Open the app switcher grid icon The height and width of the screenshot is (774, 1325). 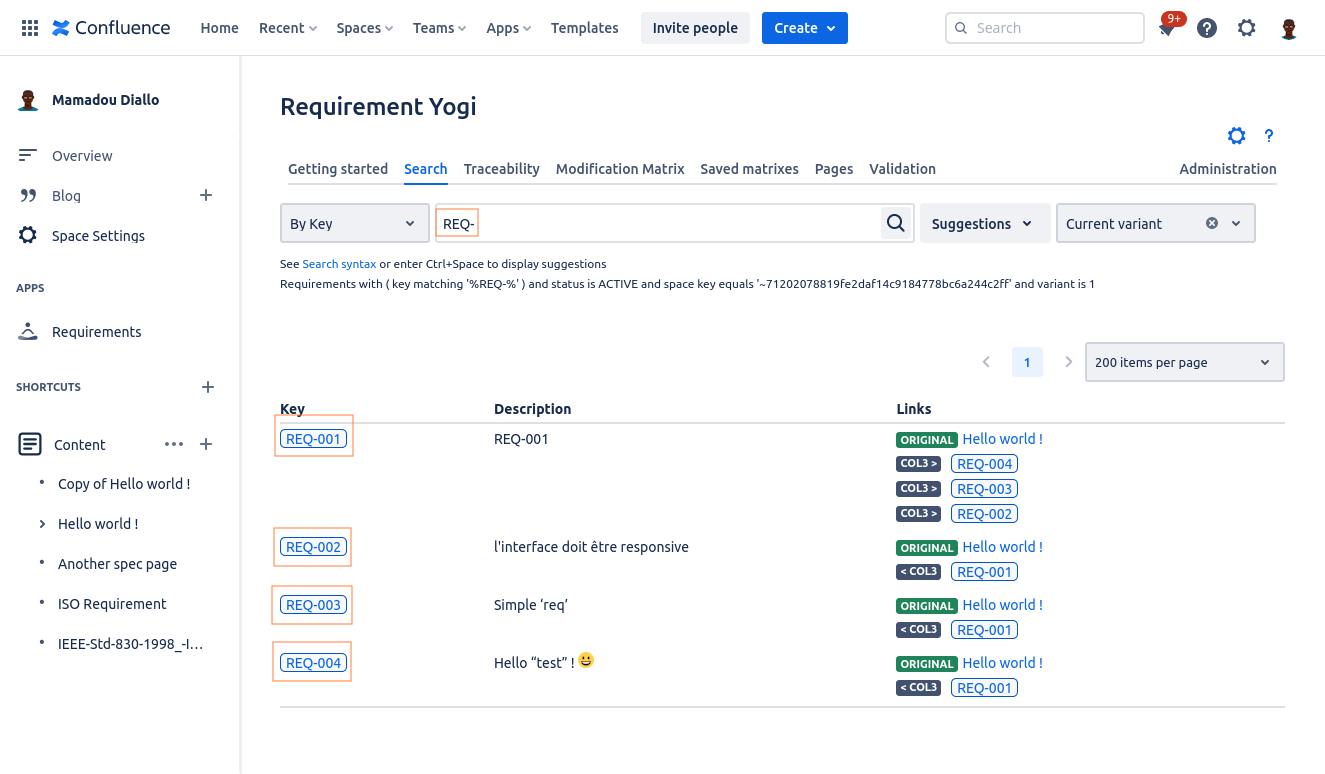pos(30,28)
